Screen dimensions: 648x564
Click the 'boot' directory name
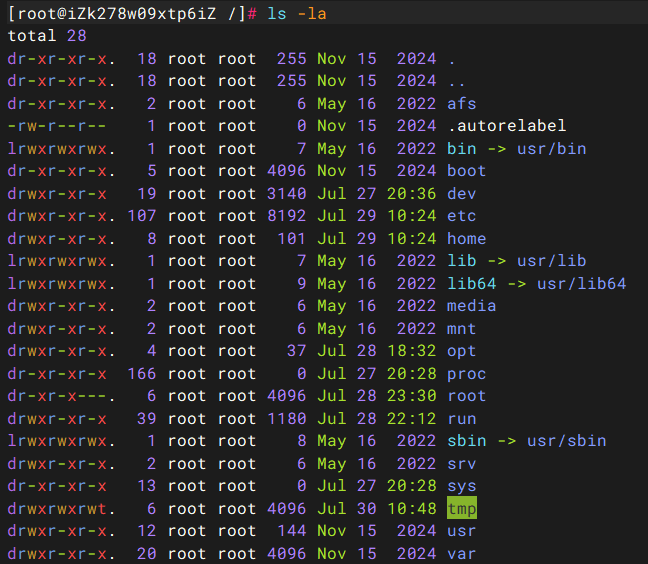click(x=466, y=171)
